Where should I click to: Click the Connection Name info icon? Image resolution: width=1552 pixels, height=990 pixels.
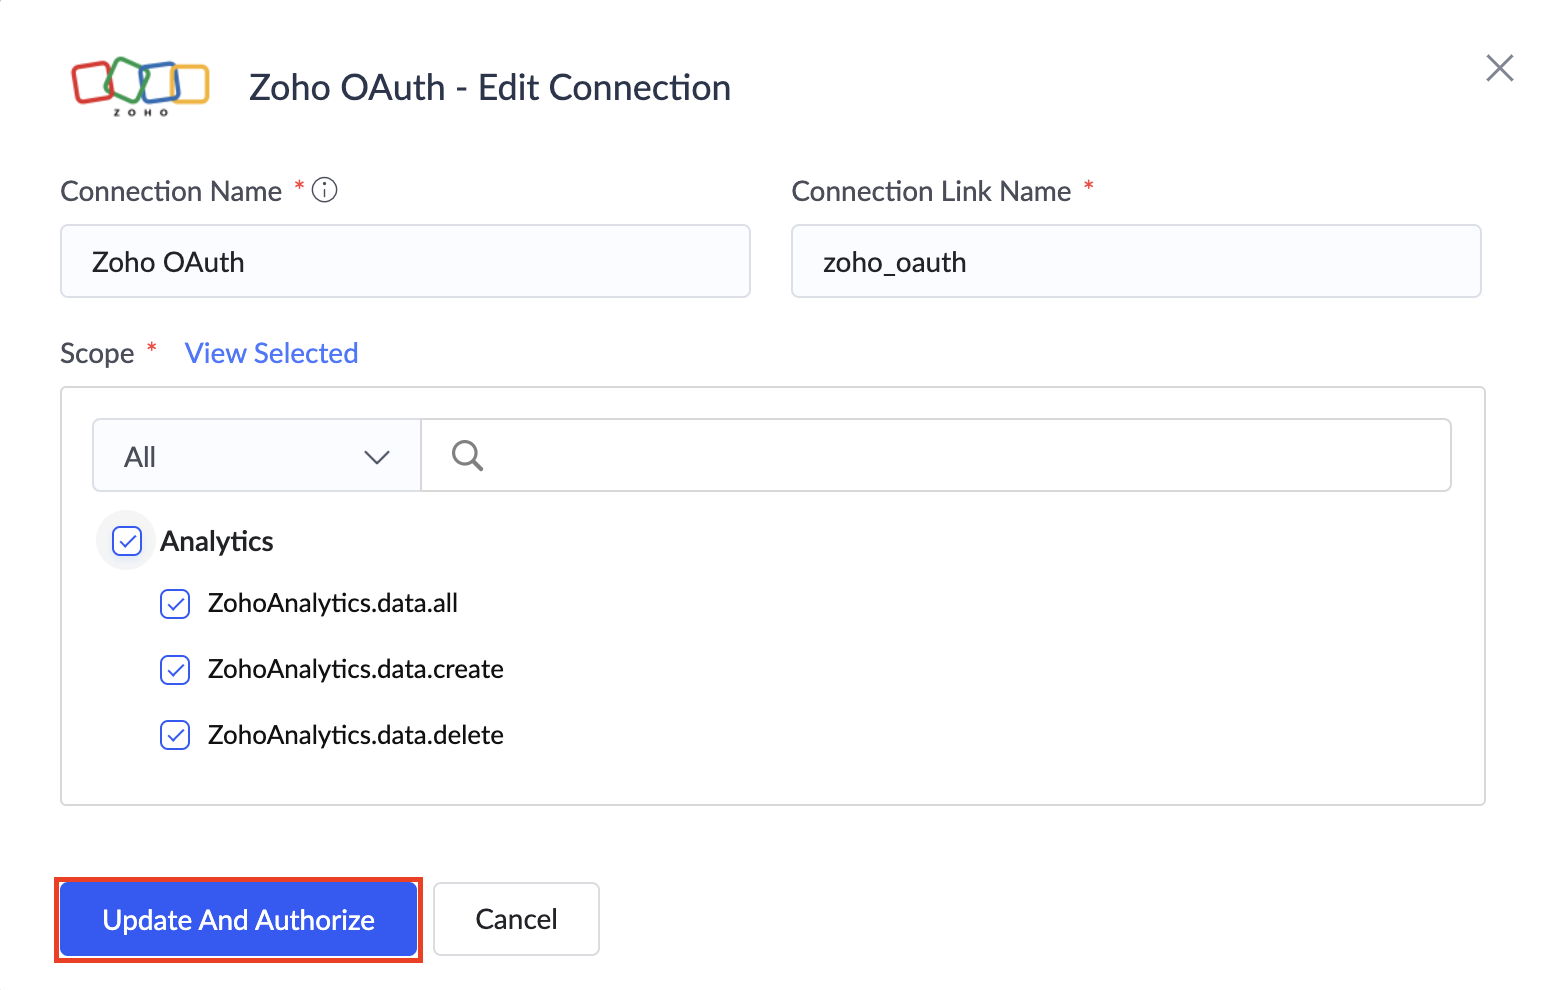(x=325, y=190)
